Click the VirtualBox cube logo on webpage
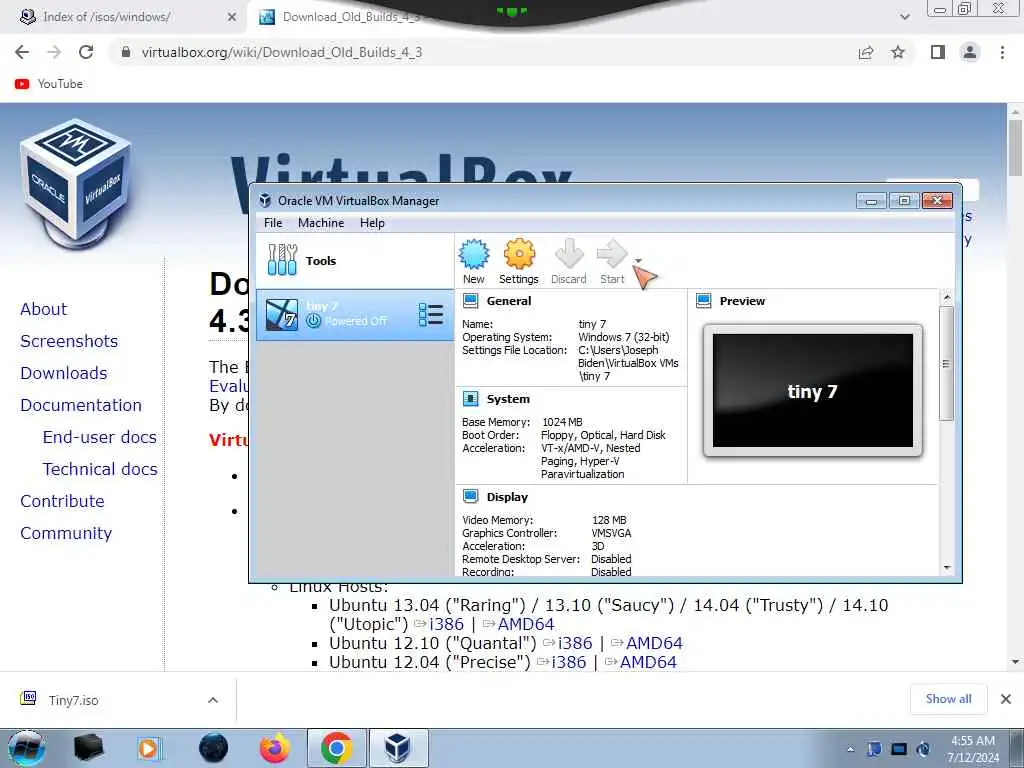Viewport: 1024px width, 768px height. point(76,182)
